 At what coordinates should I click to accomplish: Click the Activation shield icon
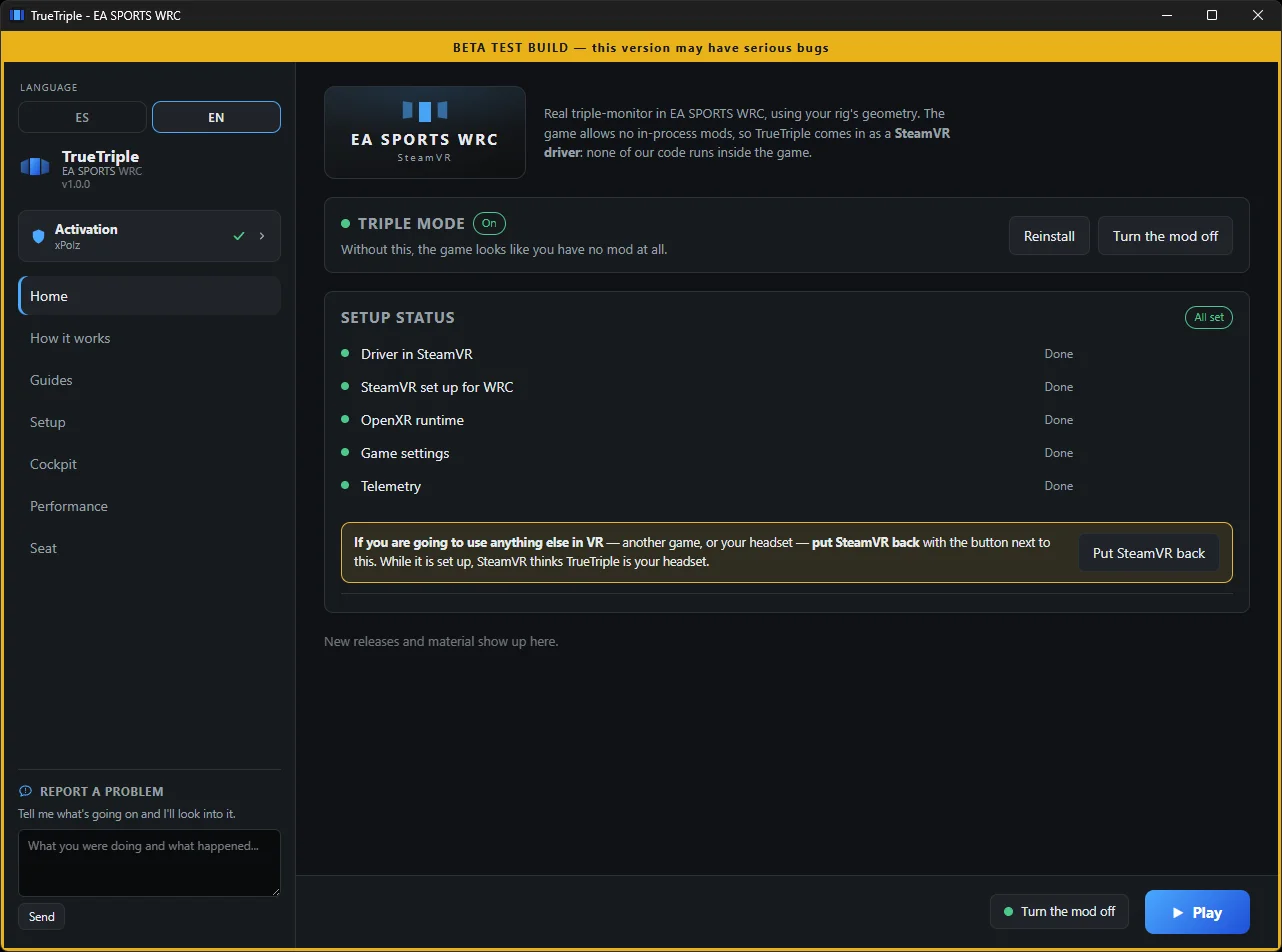(39, 236)
